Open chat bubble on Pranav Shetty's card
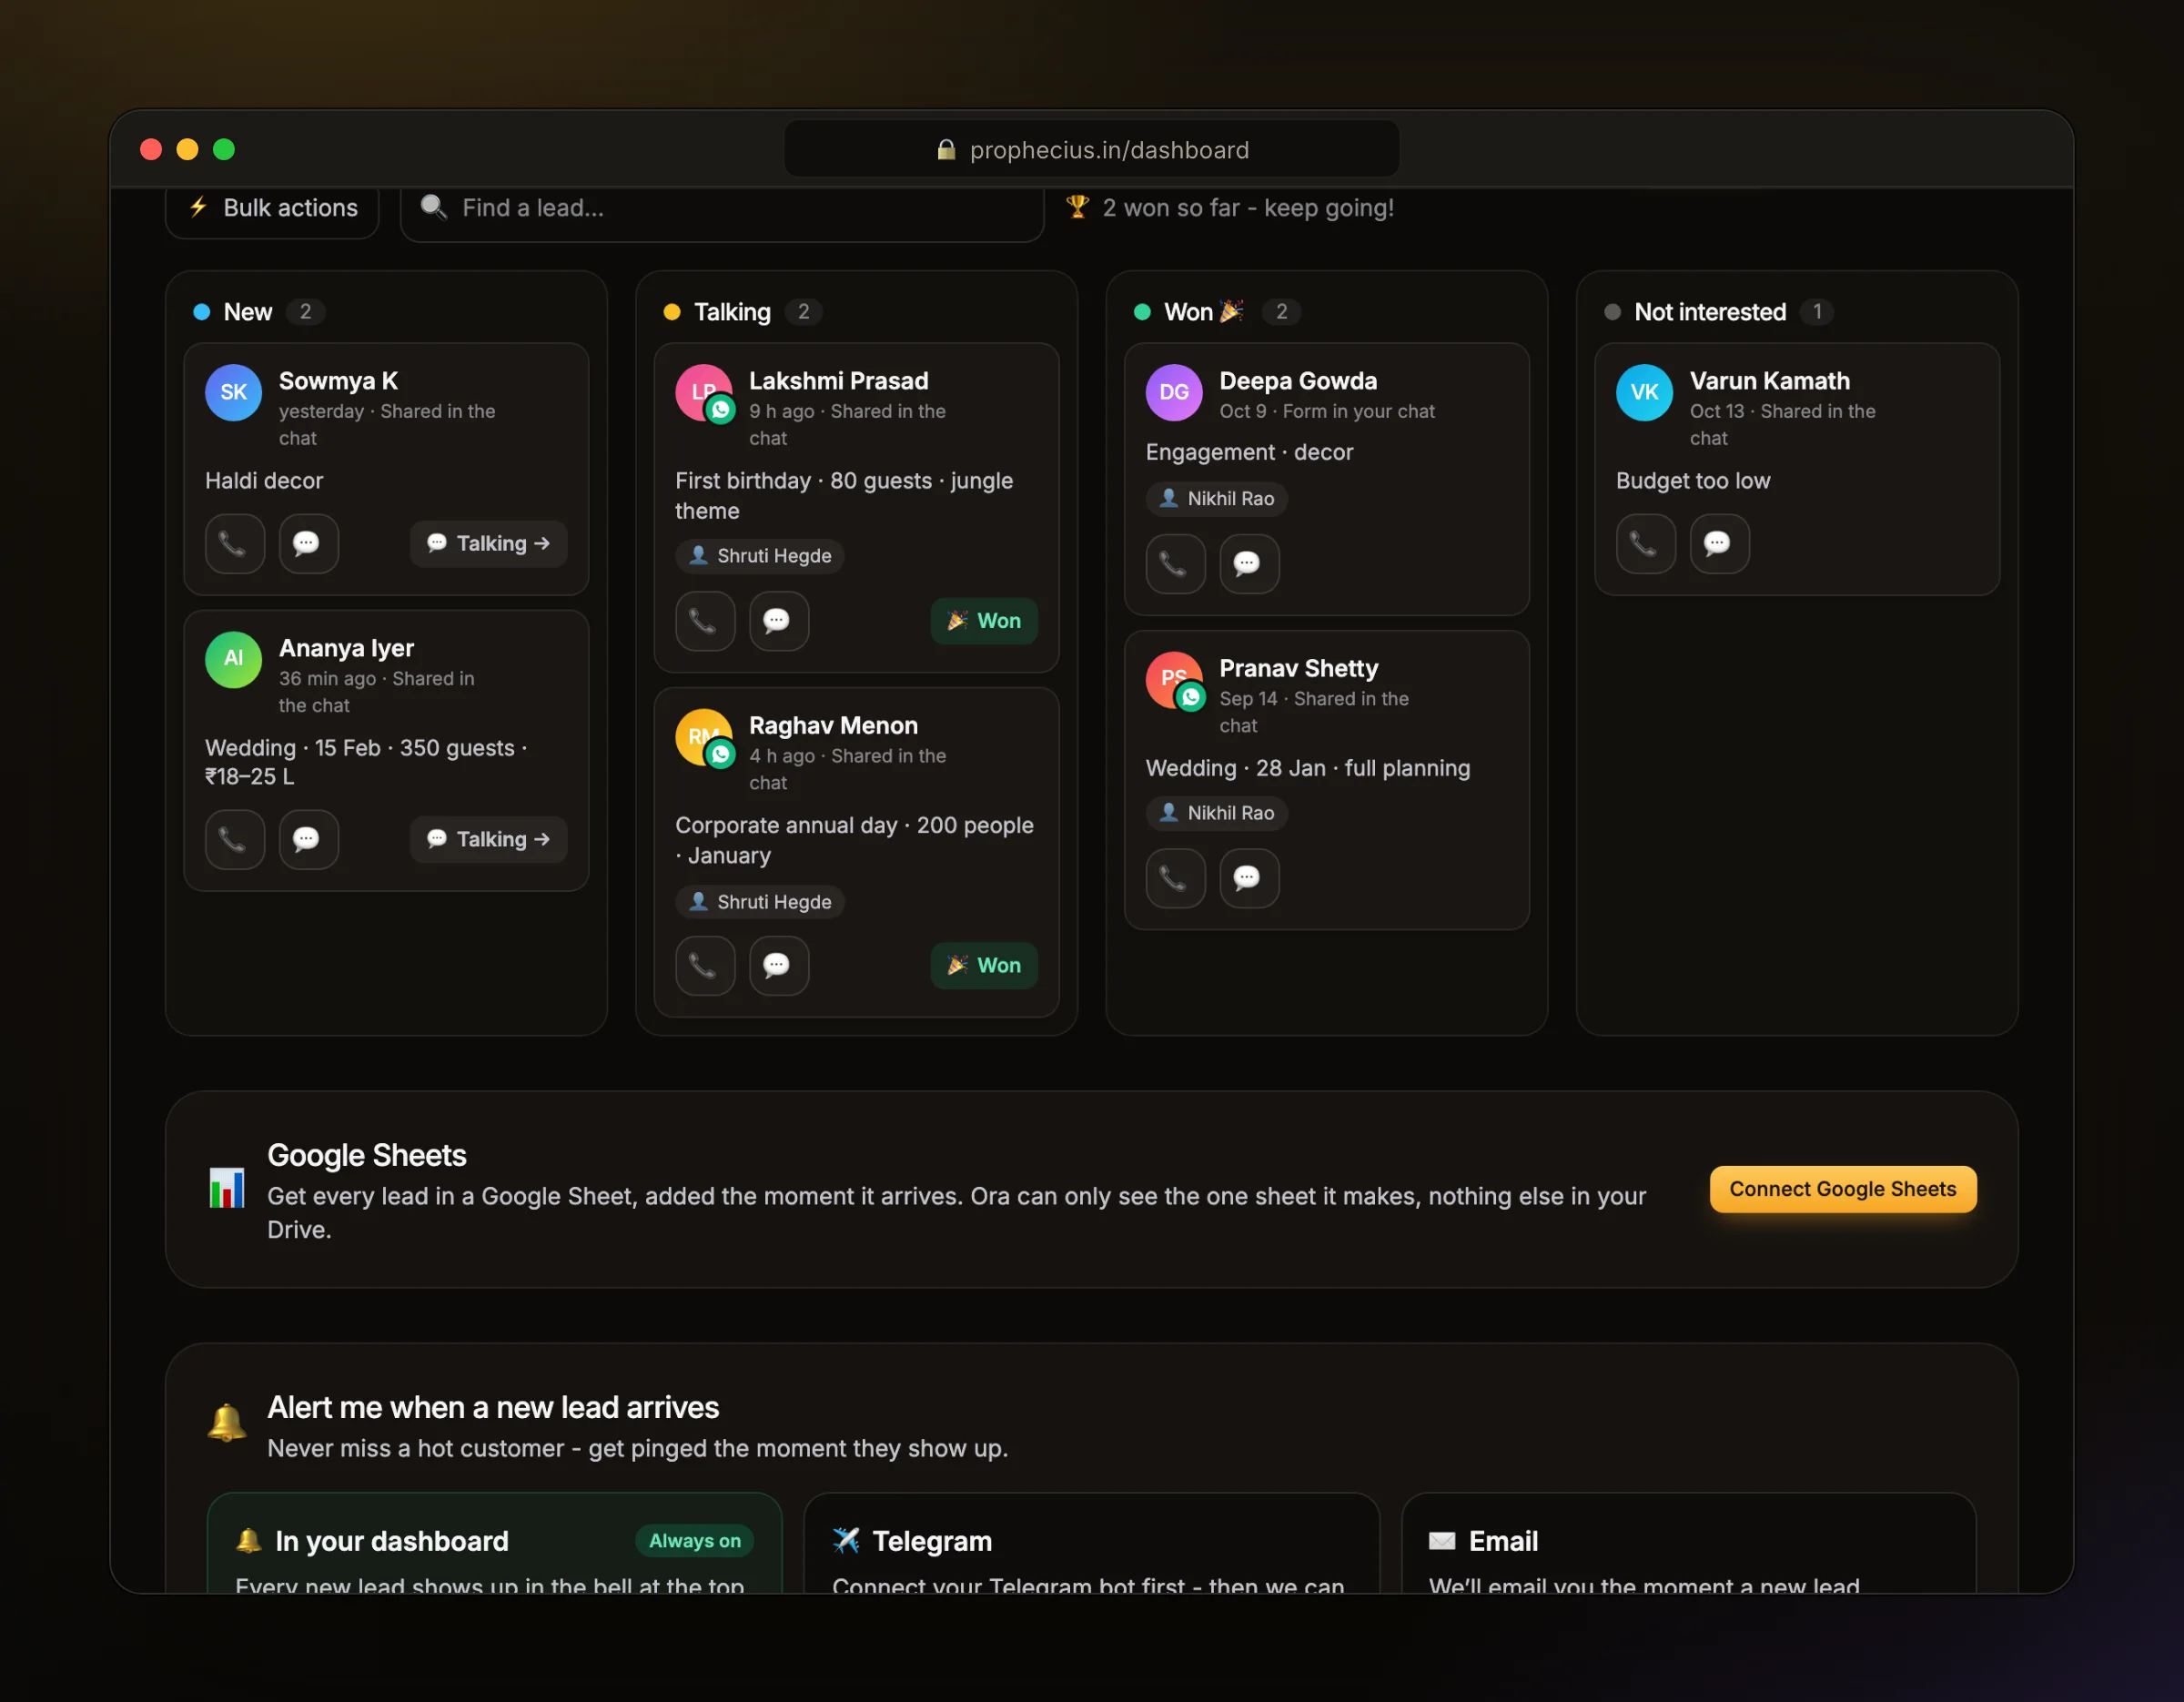The height and width of the screenshot is (1702, 2184). tap(1249, 878)
